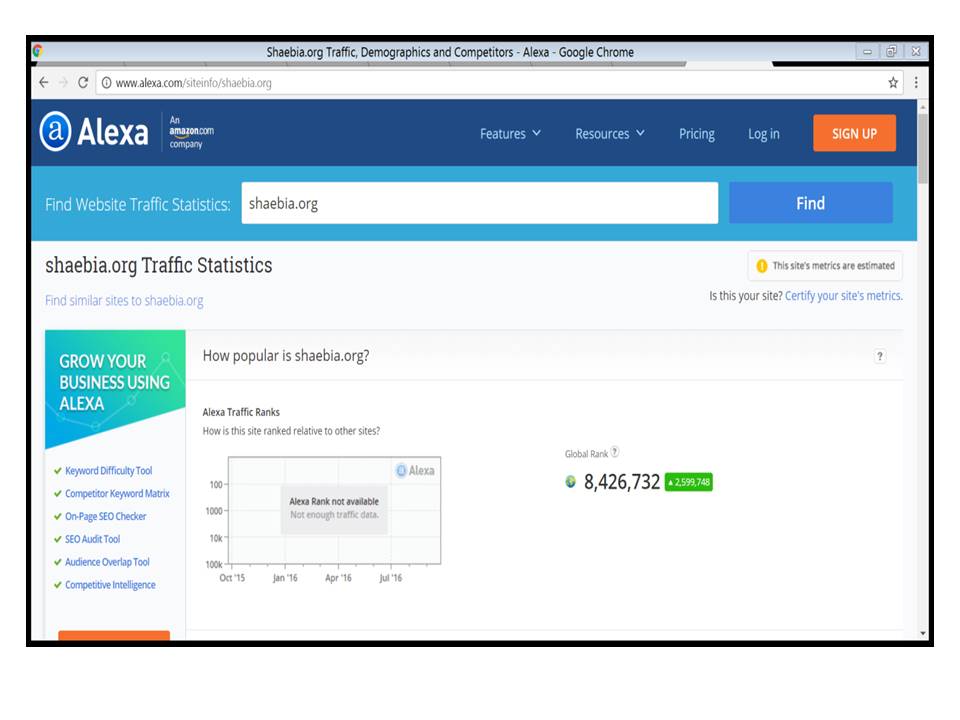
Task: Open Audience Overlap Tool link
Action: click(107, 561)
